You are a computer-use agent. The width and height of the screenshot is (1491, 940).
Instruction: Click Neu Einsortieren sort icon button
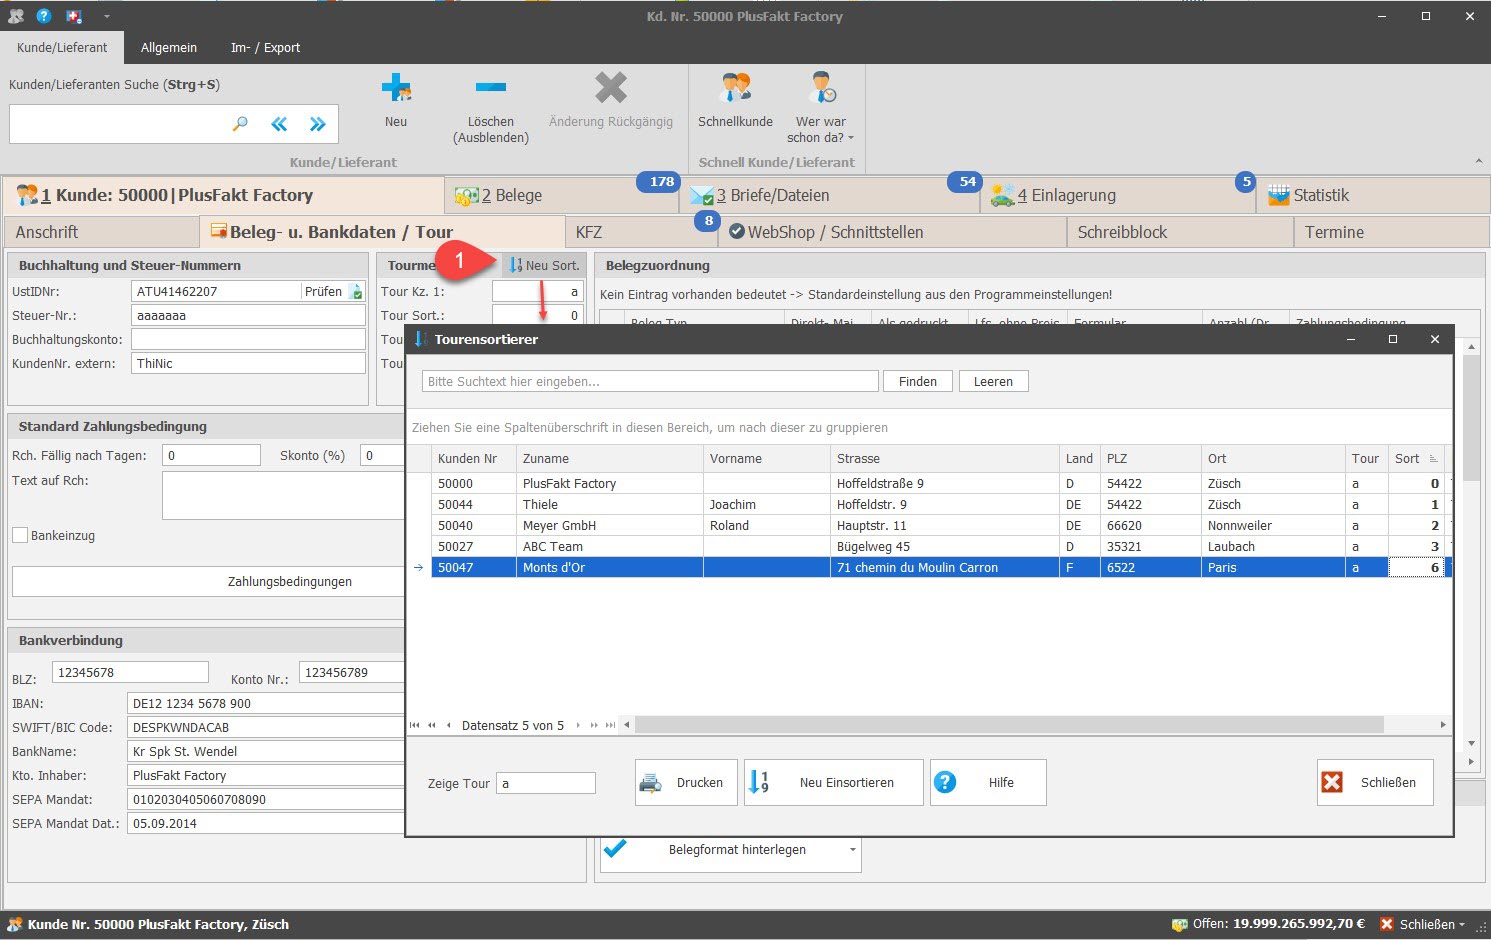point(833,783)
